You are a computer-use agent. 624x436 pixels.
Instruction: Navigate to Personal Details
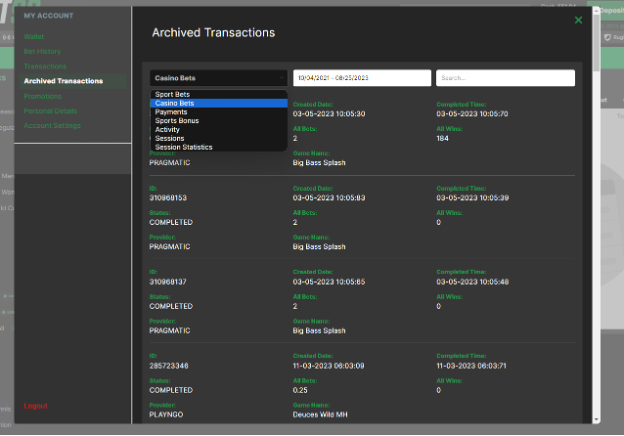[x=50, y=111]
